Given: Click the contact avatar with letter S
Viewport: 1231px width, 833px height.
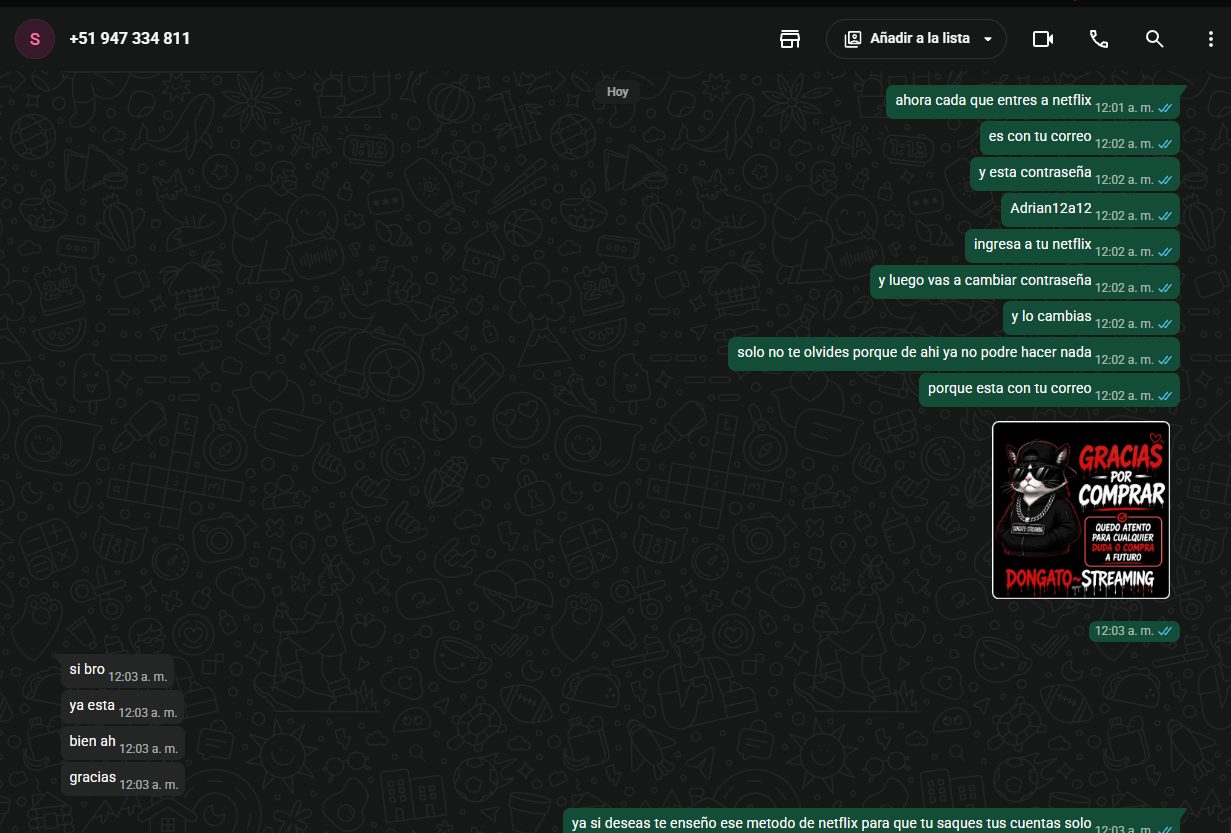Looking at the screenshot, I should point(35,39).
